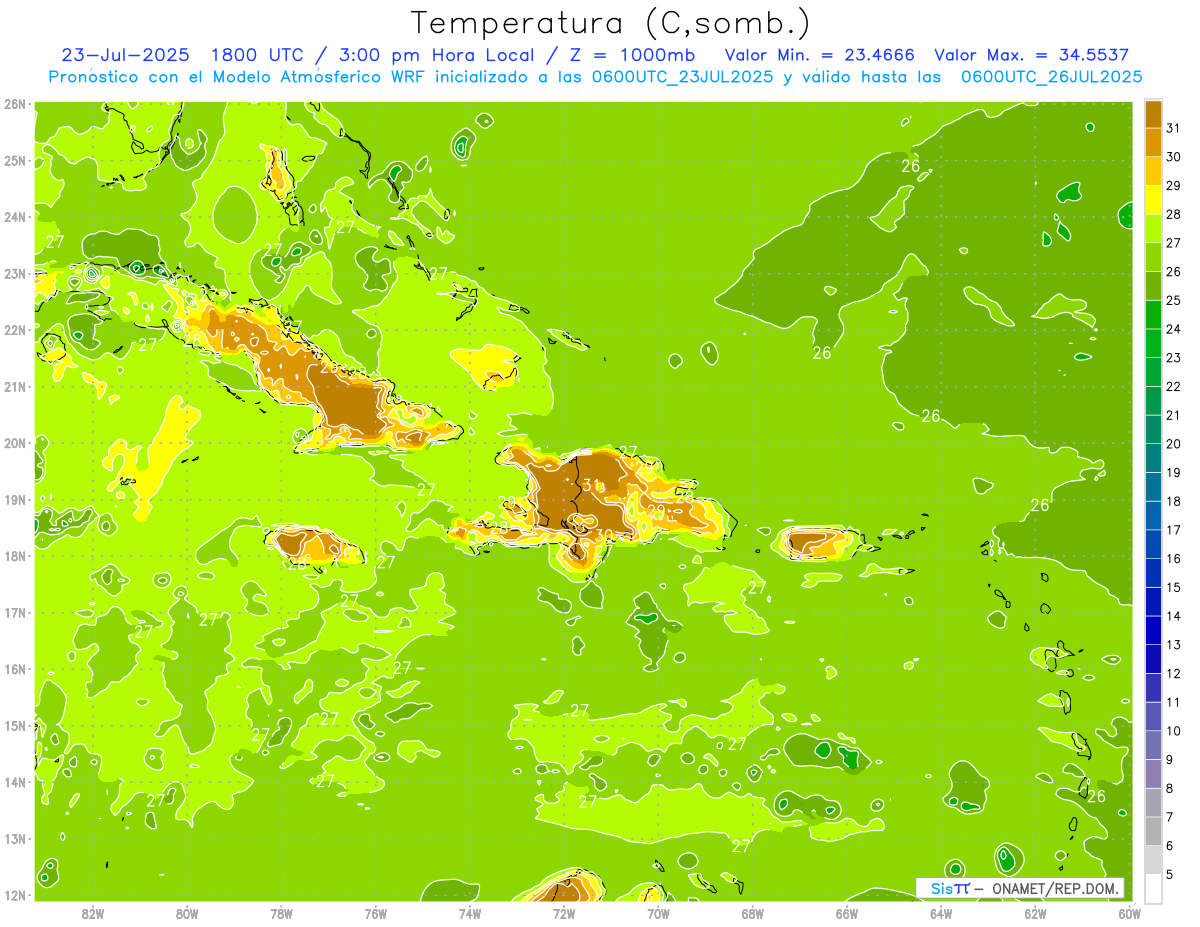Click gray color scale segment between 6 and 7

1153,832
